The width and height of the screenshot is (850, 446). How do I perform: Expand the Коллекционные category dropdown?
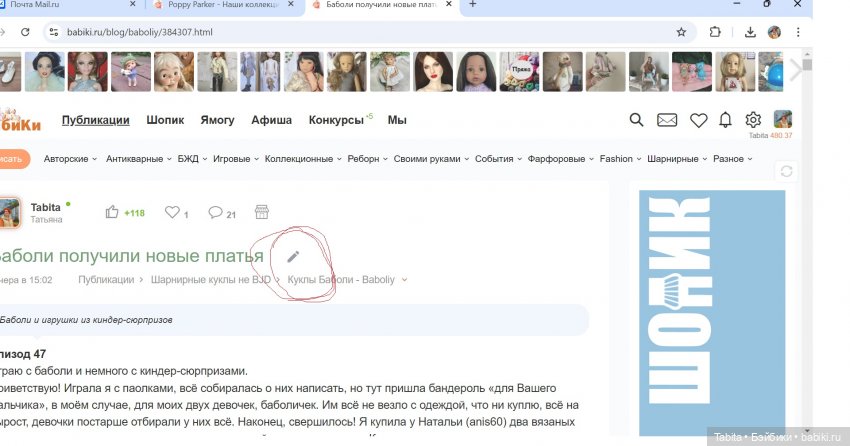pyautogui.click(x=303, y=159)
